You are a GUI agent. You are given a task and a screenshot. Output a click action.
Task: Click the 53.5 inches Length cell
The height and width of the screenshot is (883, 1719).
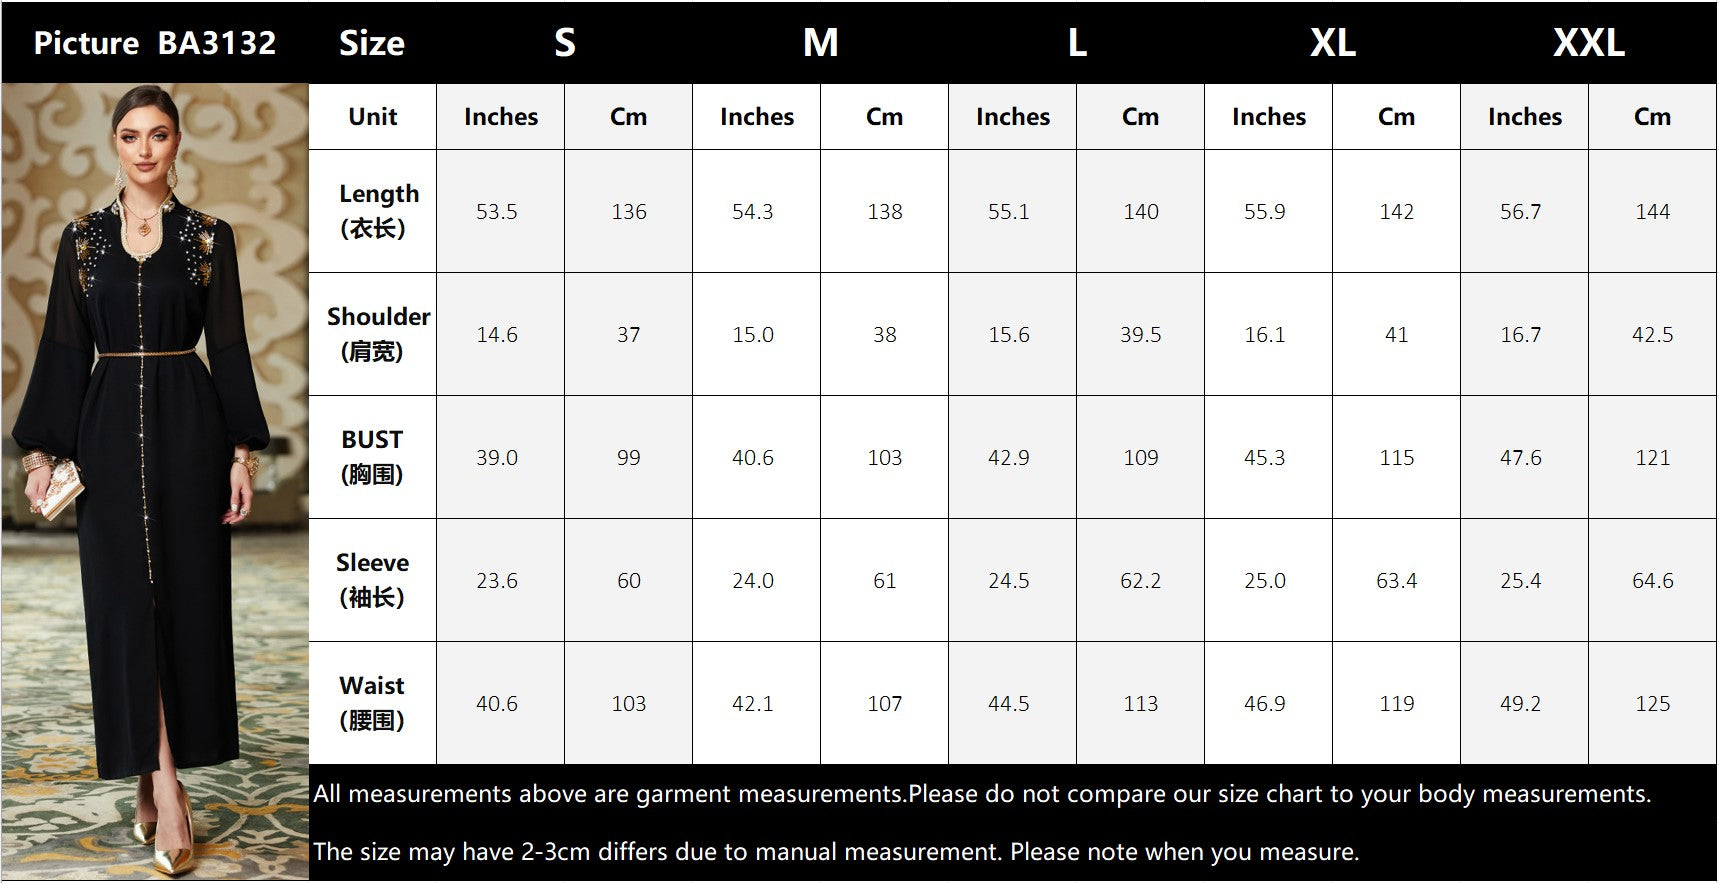point(497,212)
